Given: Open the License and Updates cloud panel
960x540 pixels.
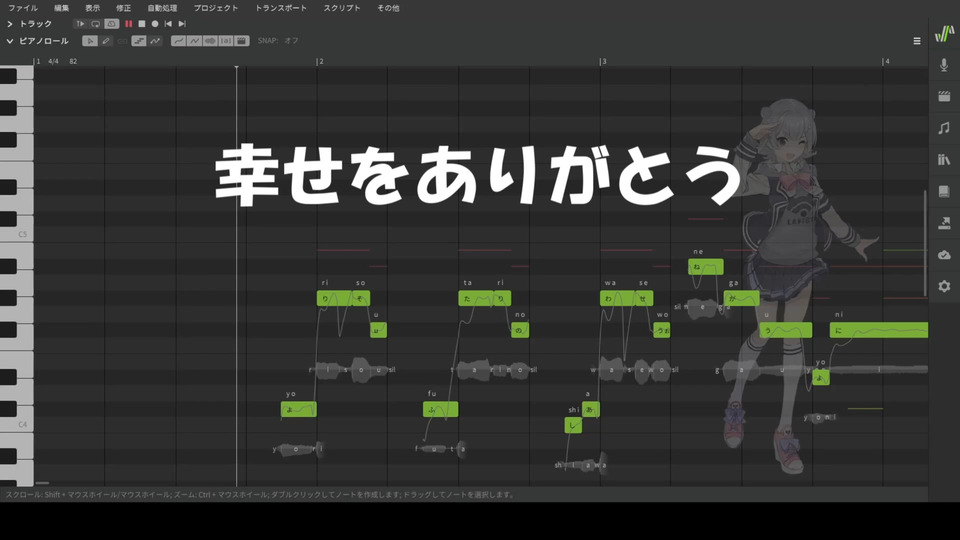Looking at the screenshot, I should coord(943,255).
